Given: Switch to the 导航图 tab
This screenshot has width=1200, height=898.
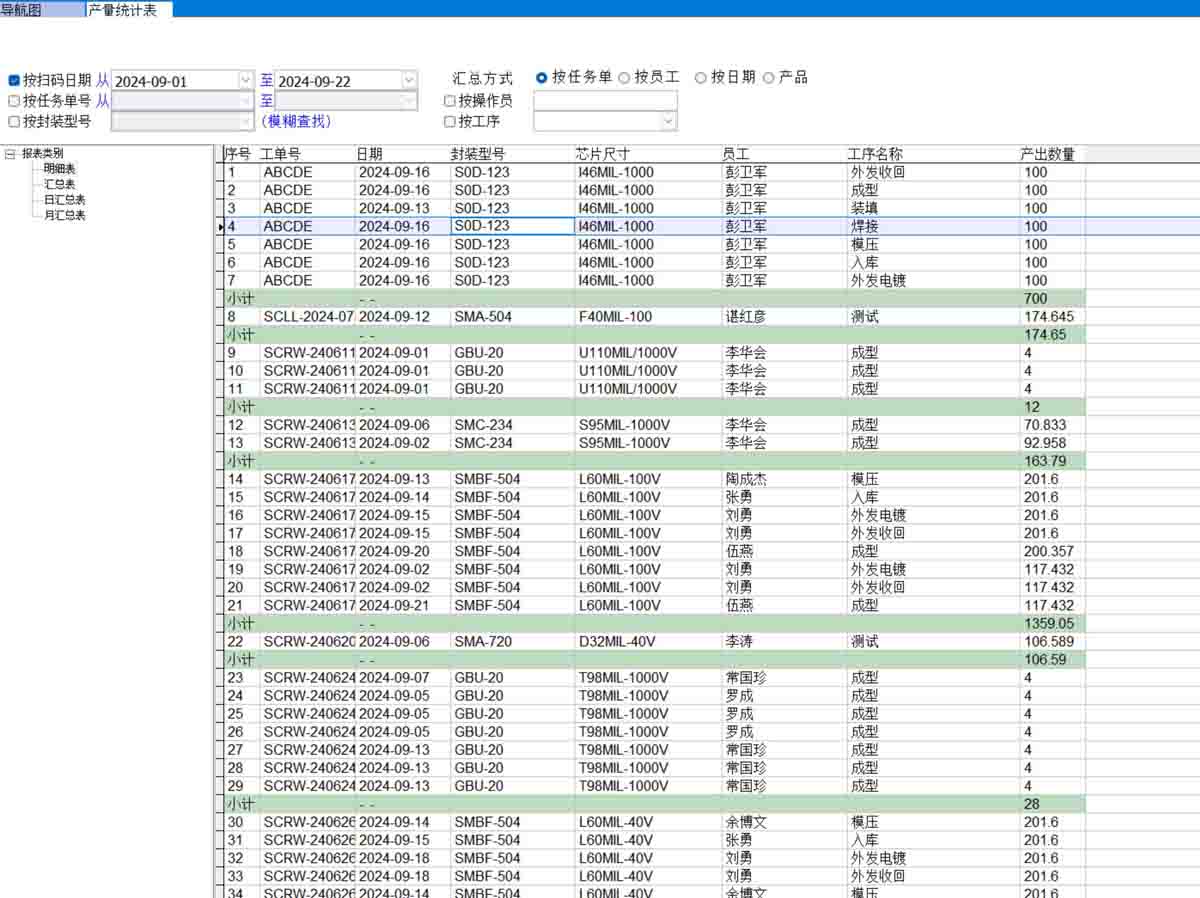Looking at the screenshot, I should point(22,9).
